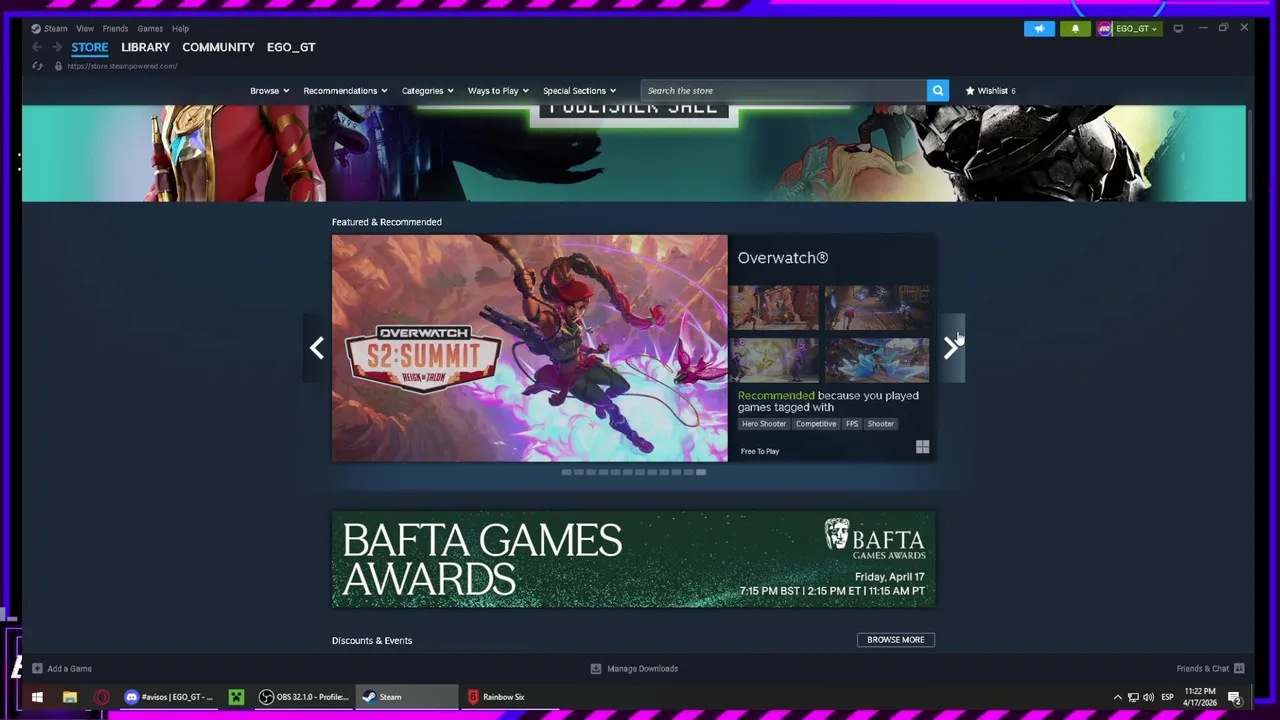Click the EGO_GT profile avatar

[x=1105, y=28]
